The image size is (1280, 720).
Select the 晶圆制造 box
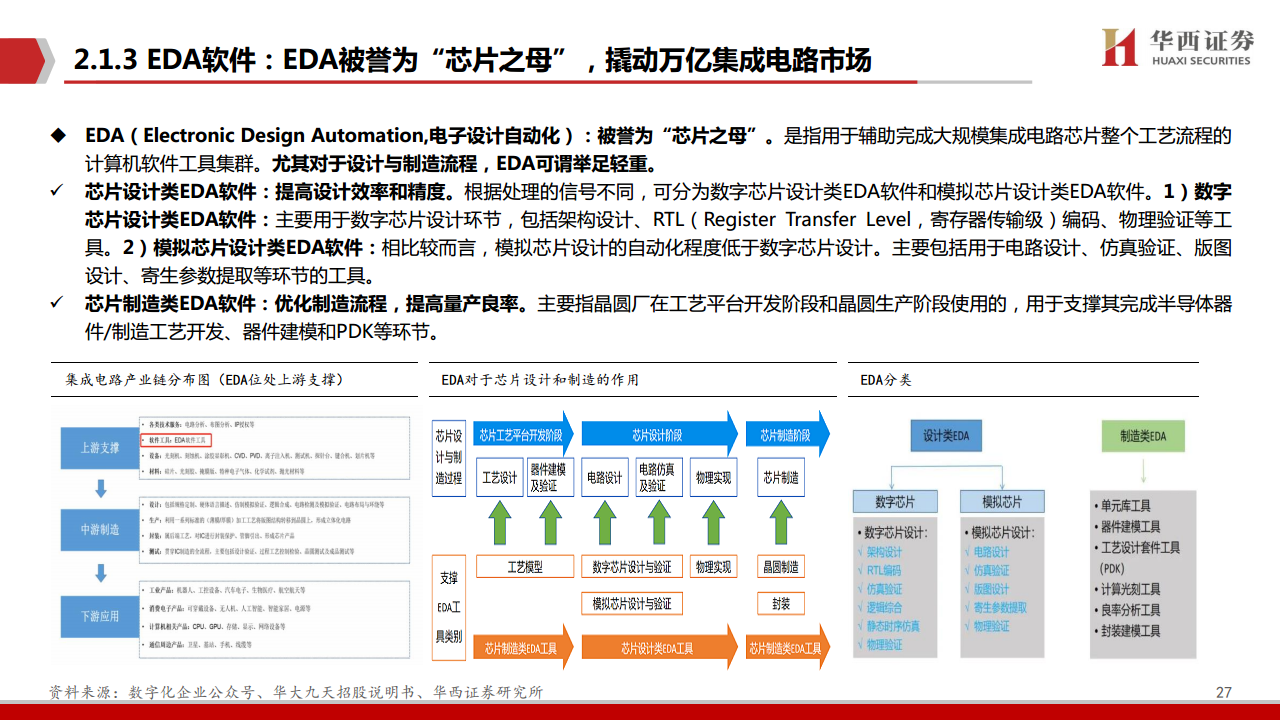[781, 567]
